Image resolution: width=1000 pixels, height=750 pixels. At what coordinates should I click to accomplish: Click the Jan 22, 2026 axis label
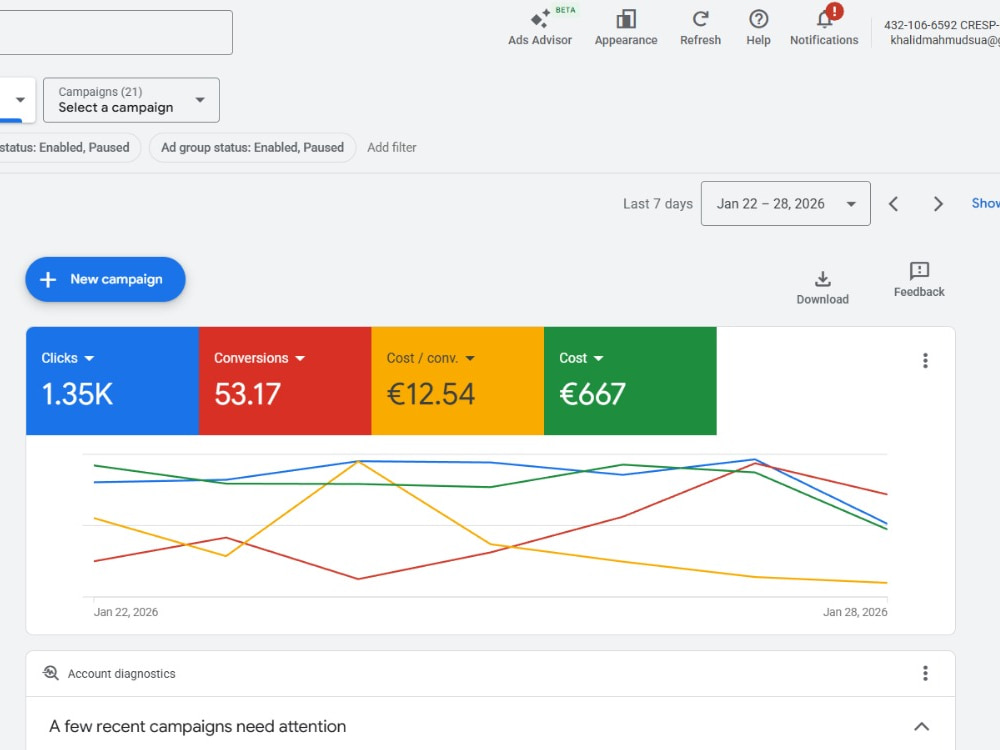126,612
